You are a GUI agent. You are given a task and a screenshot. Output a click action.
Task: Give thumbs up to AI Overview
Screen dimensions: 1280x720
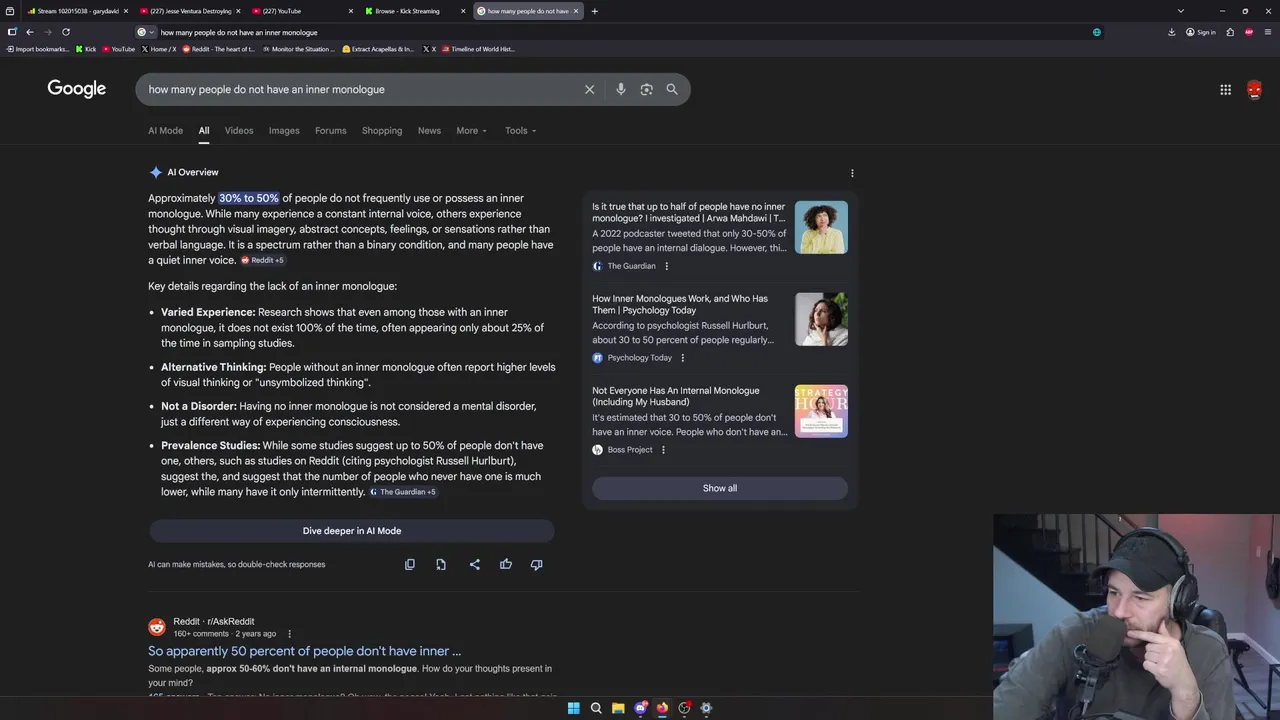(506, 564)
